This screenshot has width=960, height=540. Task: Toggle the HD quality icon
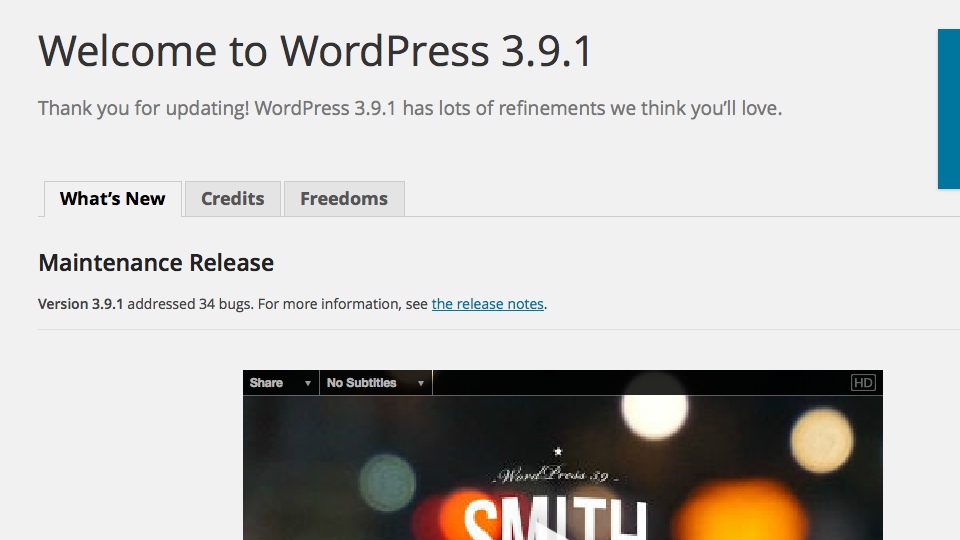click(863, 383)
